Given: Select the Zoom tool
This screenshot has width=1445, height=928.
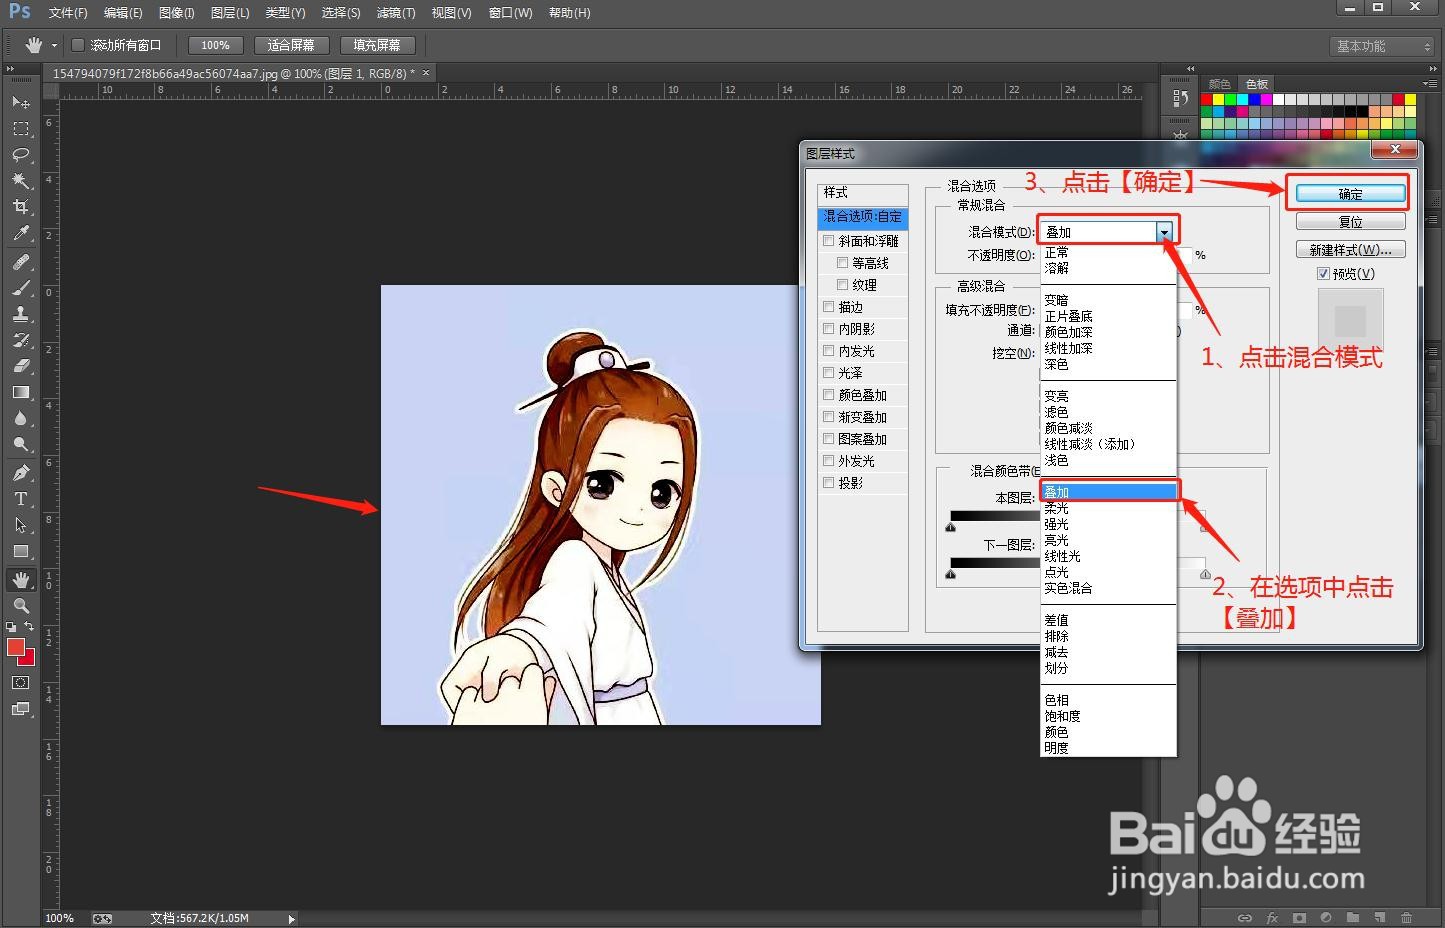Looking at the screenshot, I should [20, 606].
